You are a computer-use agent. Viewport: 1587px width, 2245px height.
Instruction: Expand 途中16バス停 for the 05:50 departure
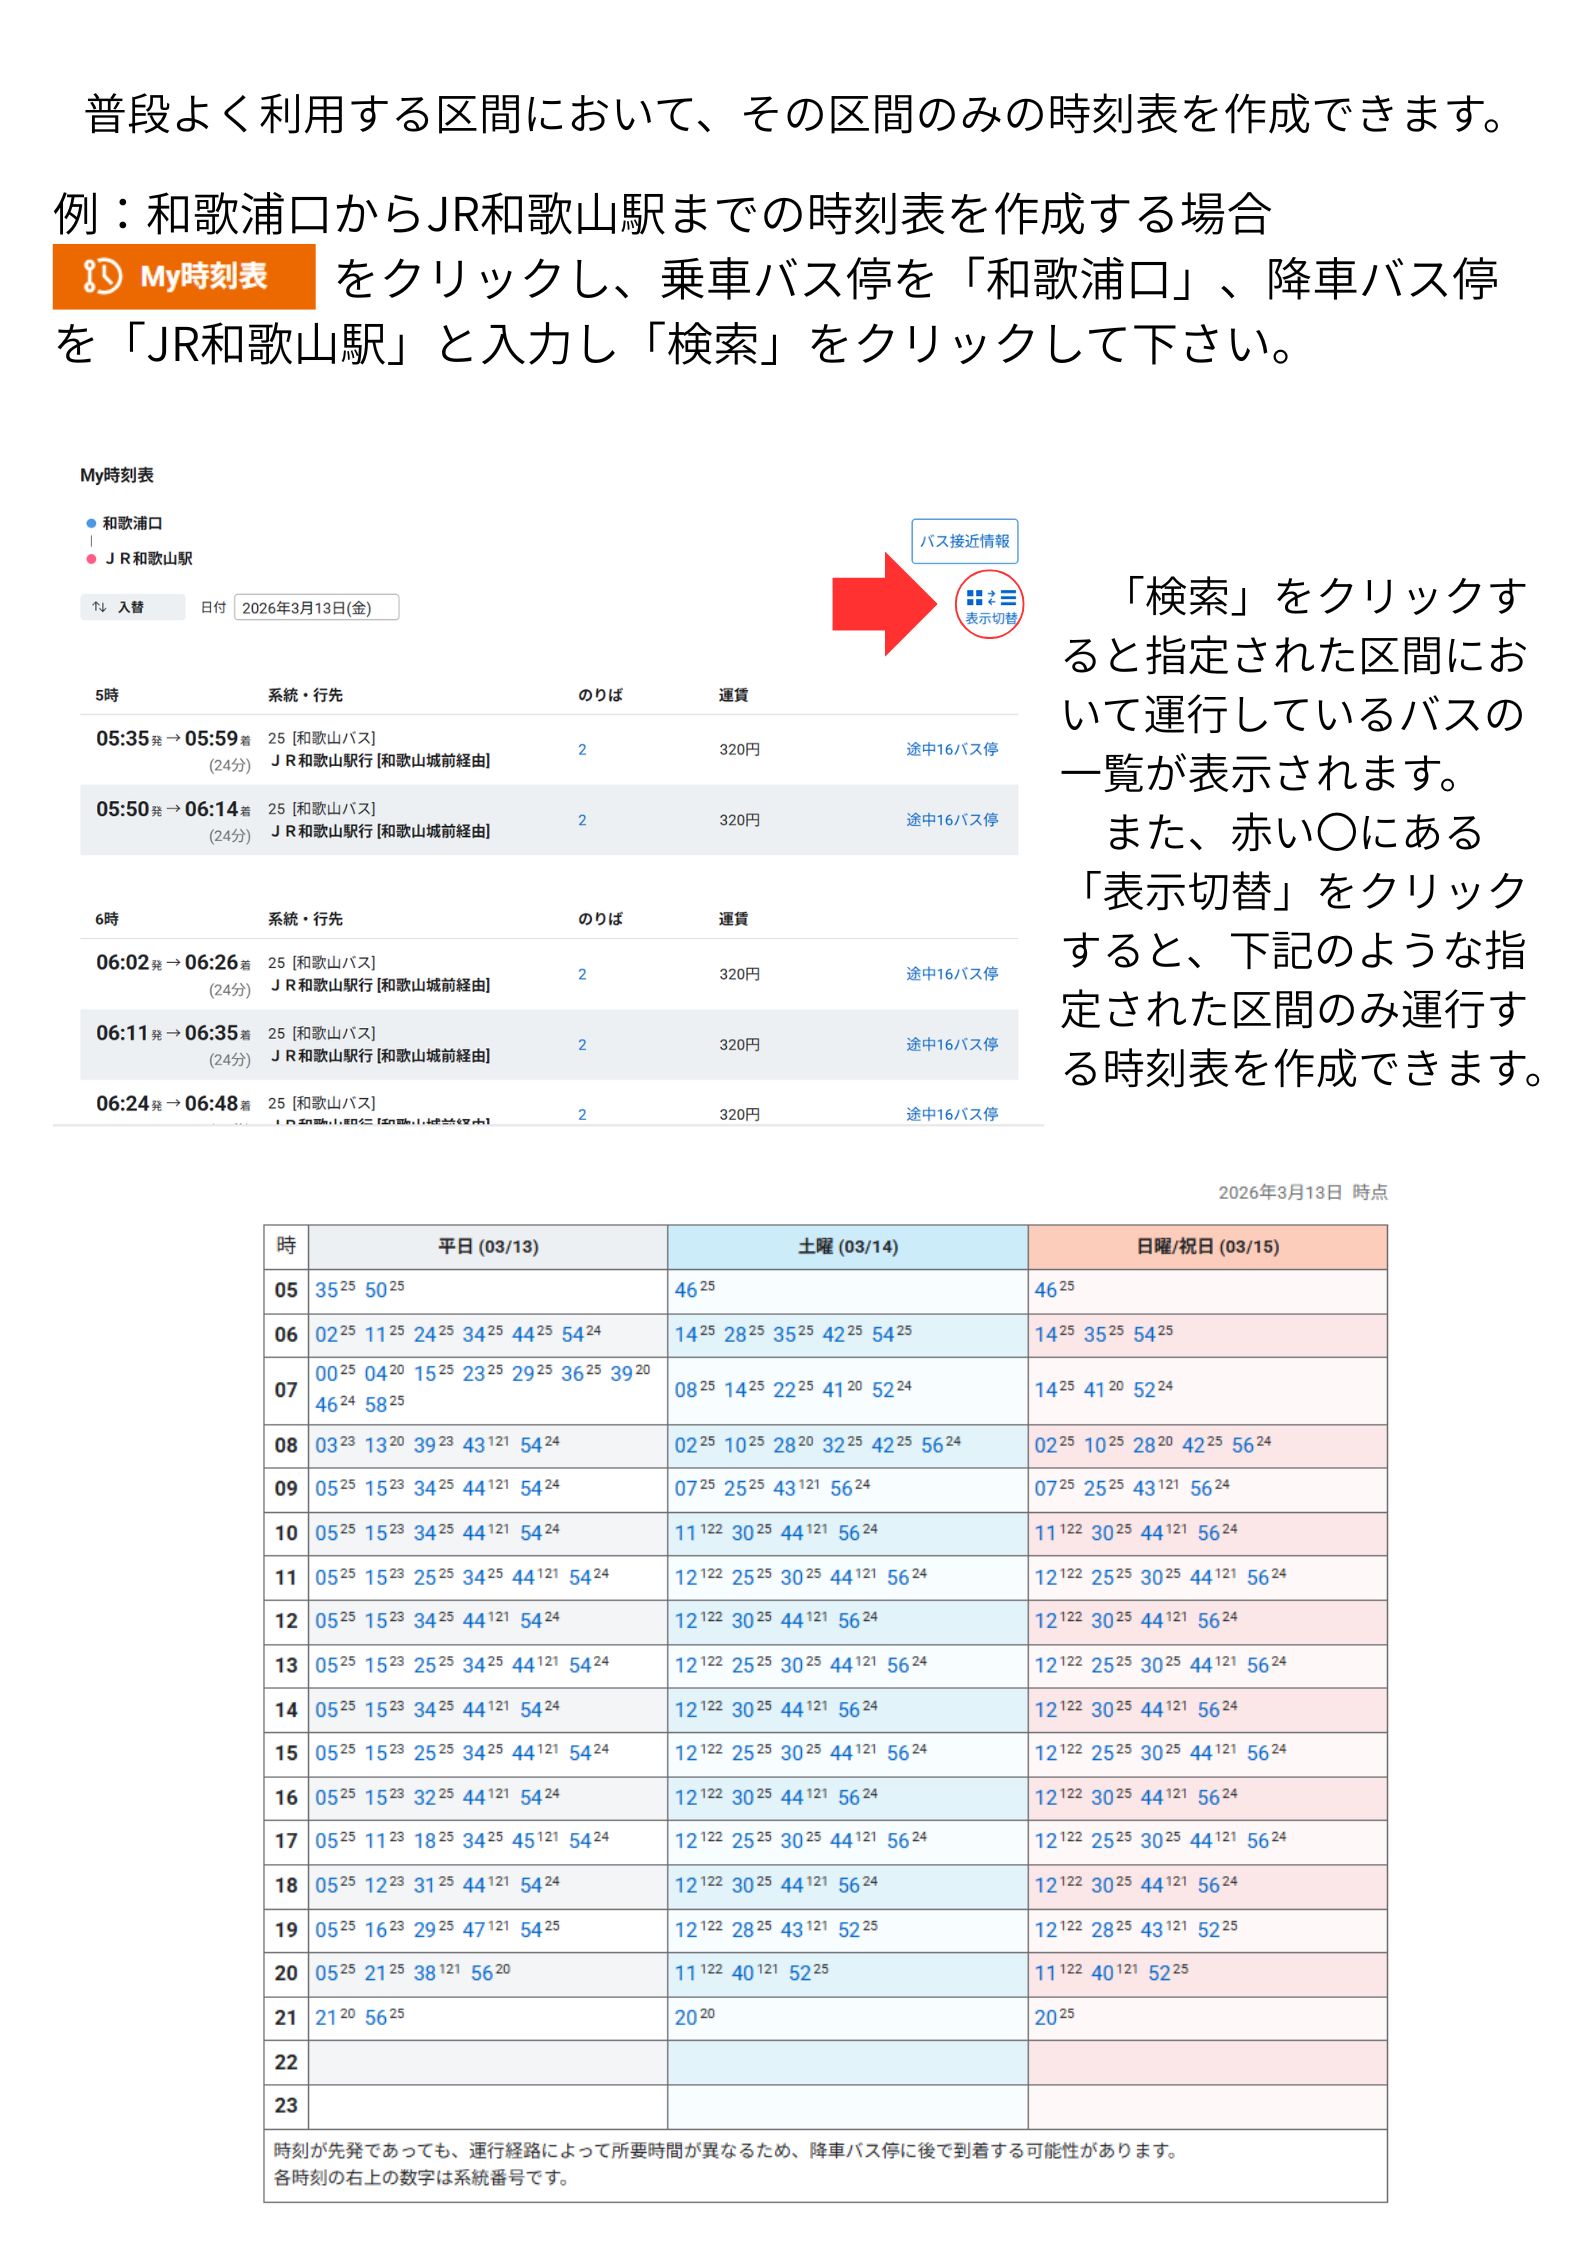[x=951, y=820]
